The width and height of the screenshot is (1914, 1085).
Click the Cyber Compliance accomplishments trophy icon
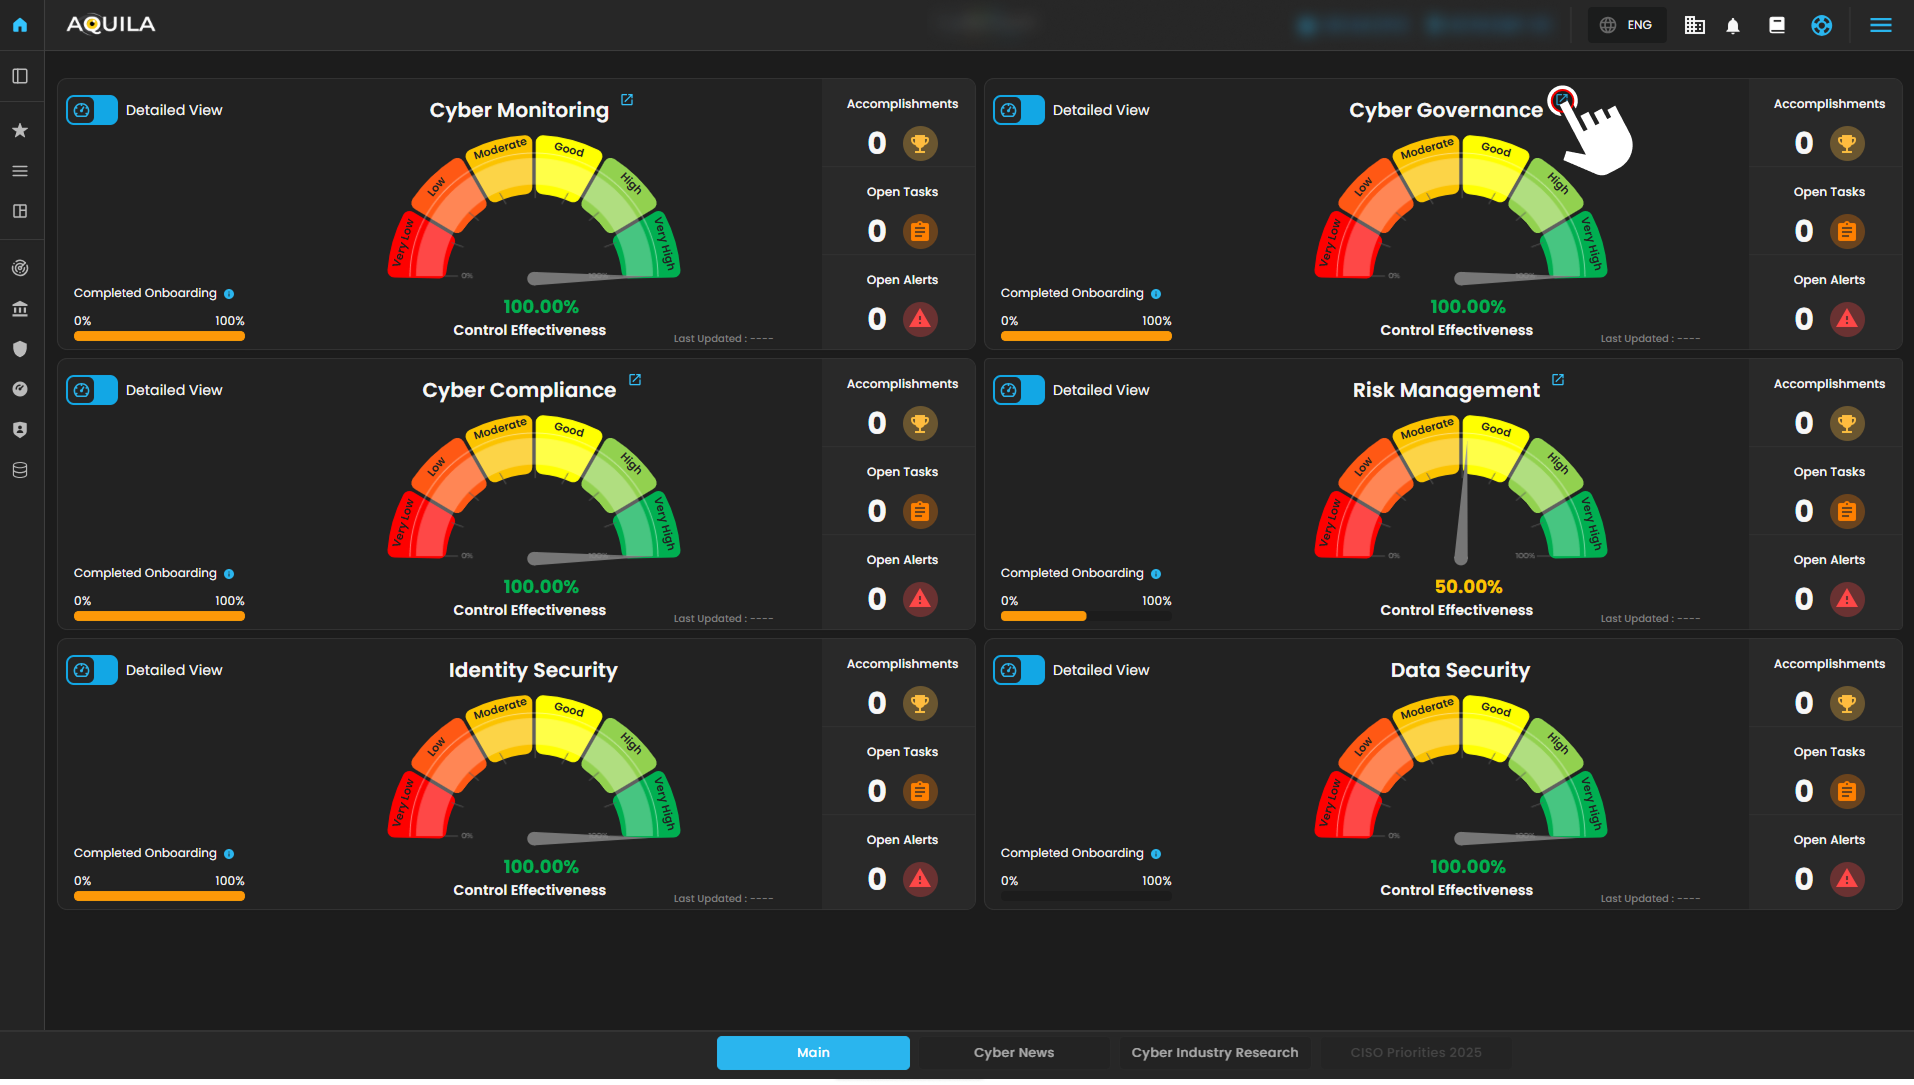tap(919, 423)
